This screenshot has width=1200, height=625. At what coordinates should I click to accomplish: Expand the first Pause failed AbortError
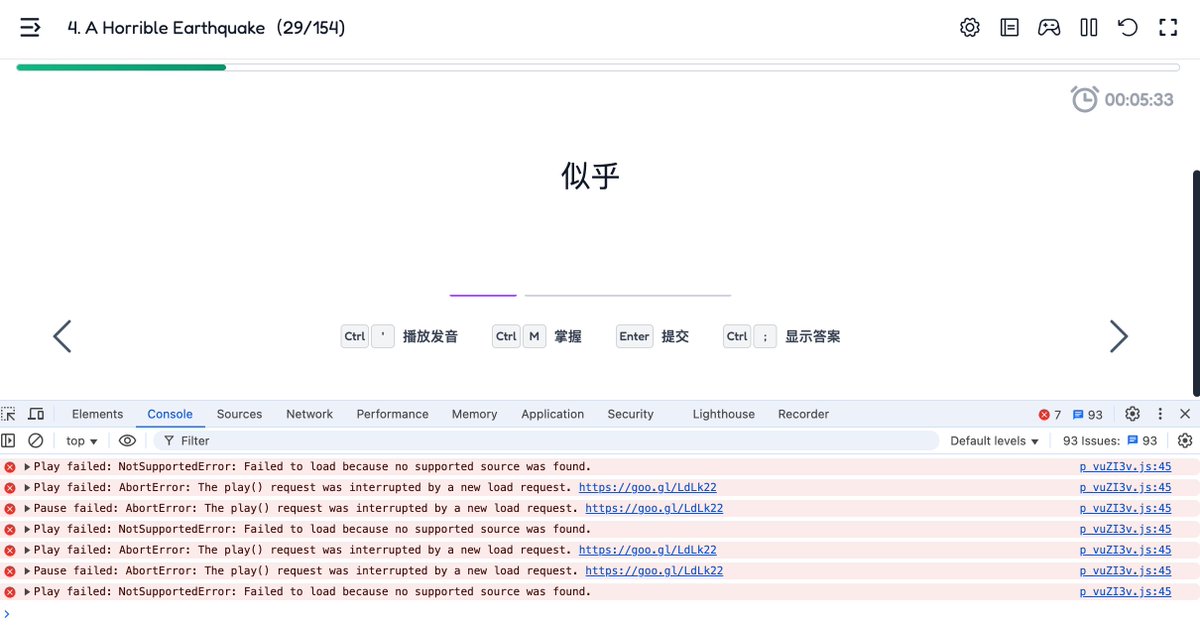tap(28, 508)
